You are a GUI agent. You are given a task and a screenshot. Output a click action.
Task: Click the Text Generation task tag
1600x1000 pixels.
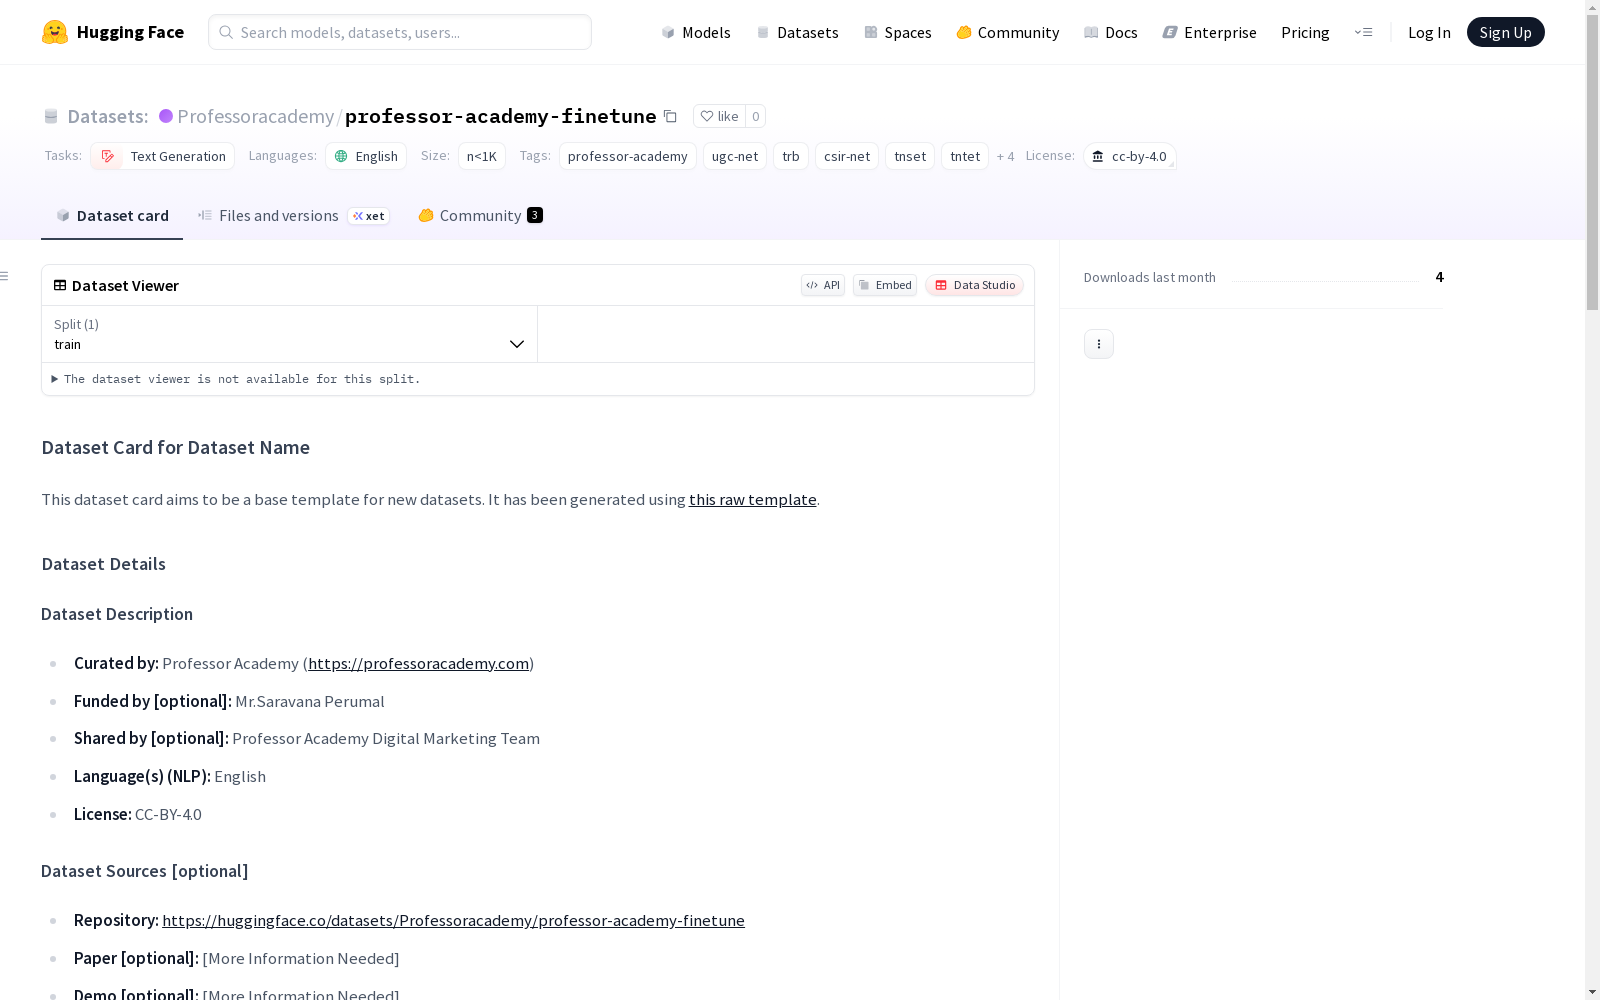coord(163,156)
